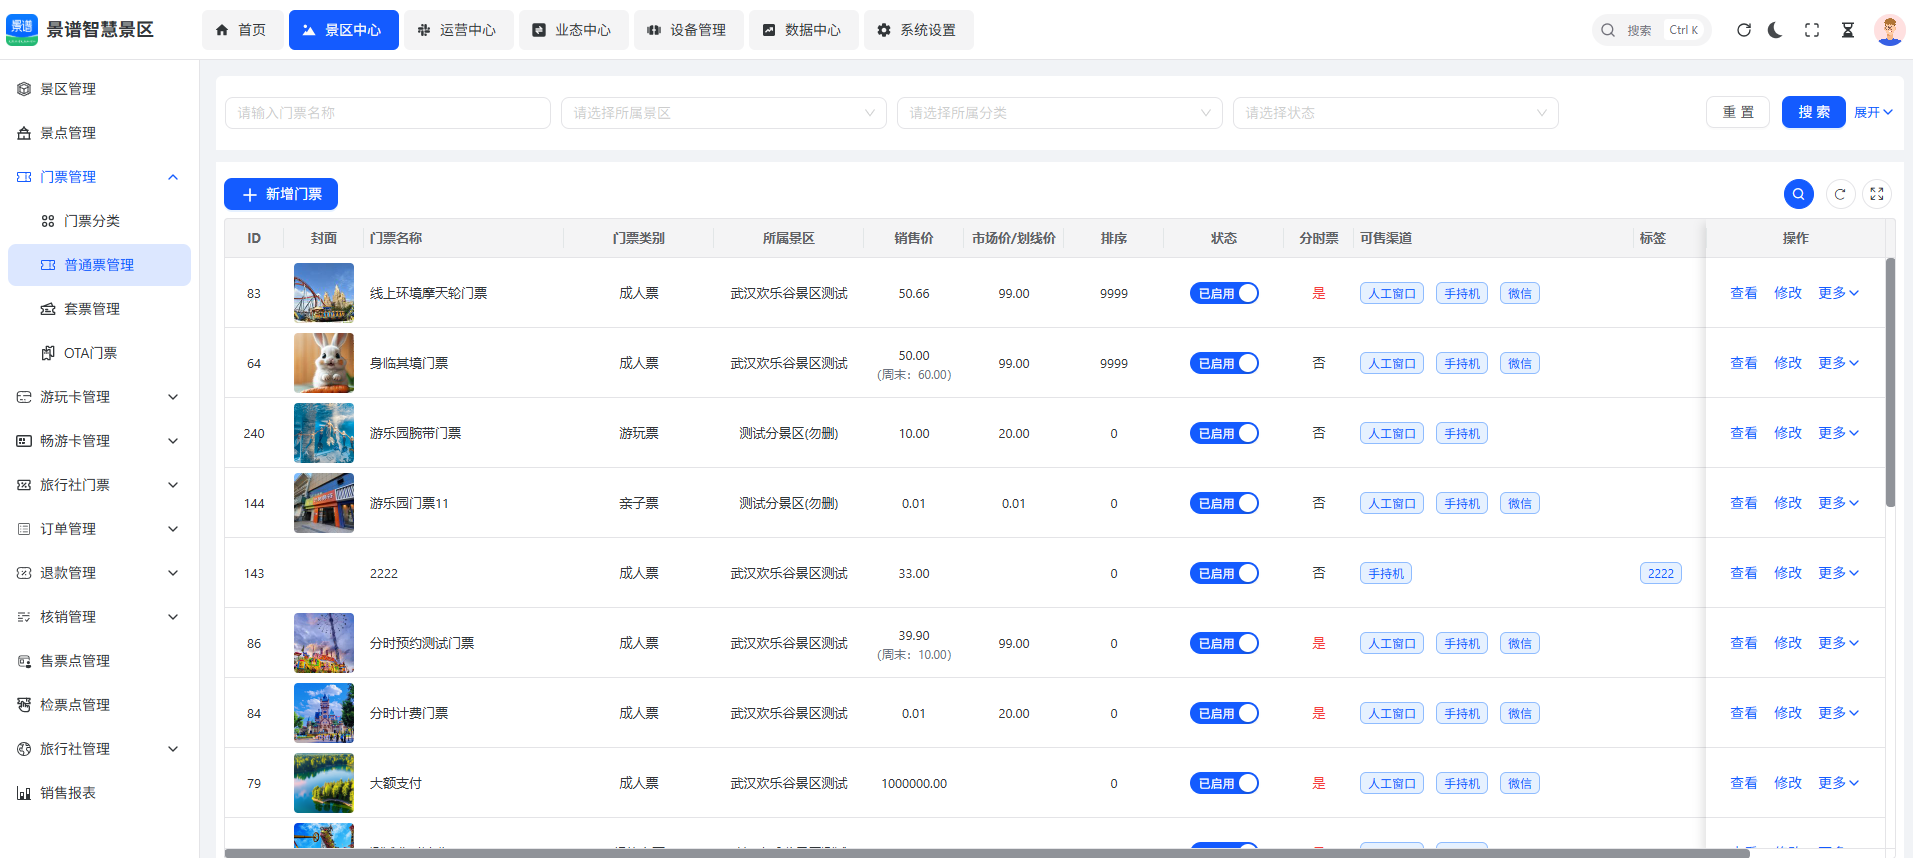The image size is (1913, 858).
Task: Click blue 搜索 button
Action: click(1814, 112)
